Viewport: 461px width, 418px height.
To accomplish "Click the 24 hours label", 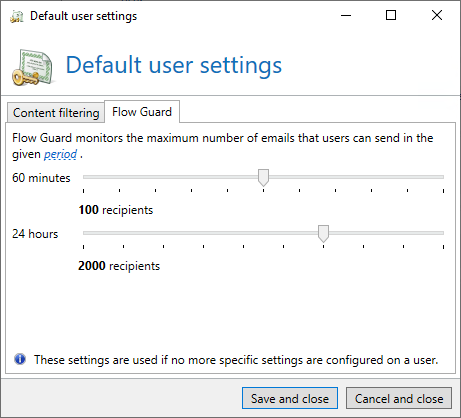I will (x=35, y=234).
